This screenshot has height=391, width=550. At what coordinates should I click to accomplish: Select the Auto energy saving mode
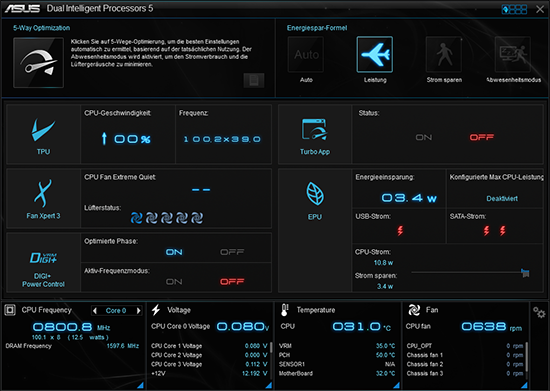coord(306,54)
